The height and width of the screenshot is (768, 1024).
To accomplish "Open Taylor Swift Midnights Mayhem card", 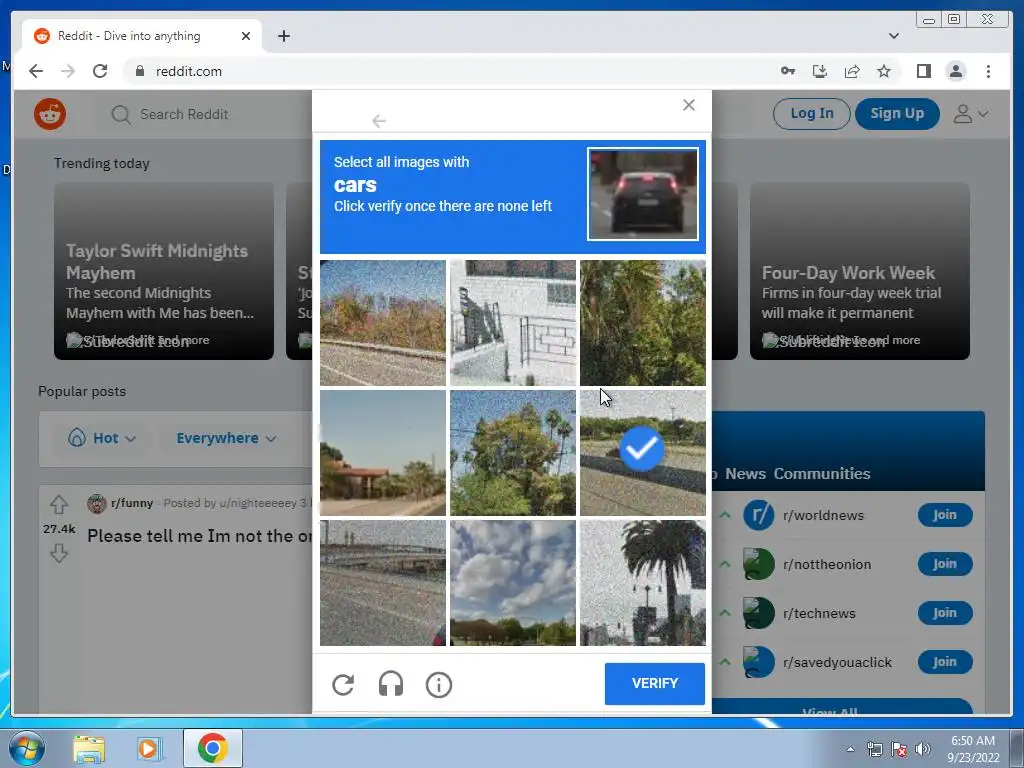I will click(164, 271).
